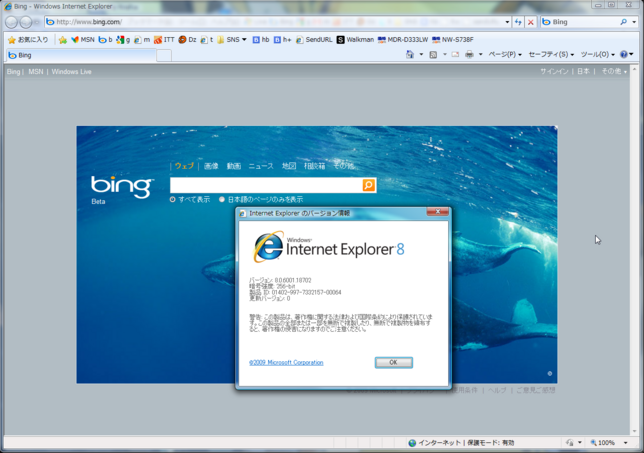Open the 'm' favorites bar shortcut

(142, 40)
